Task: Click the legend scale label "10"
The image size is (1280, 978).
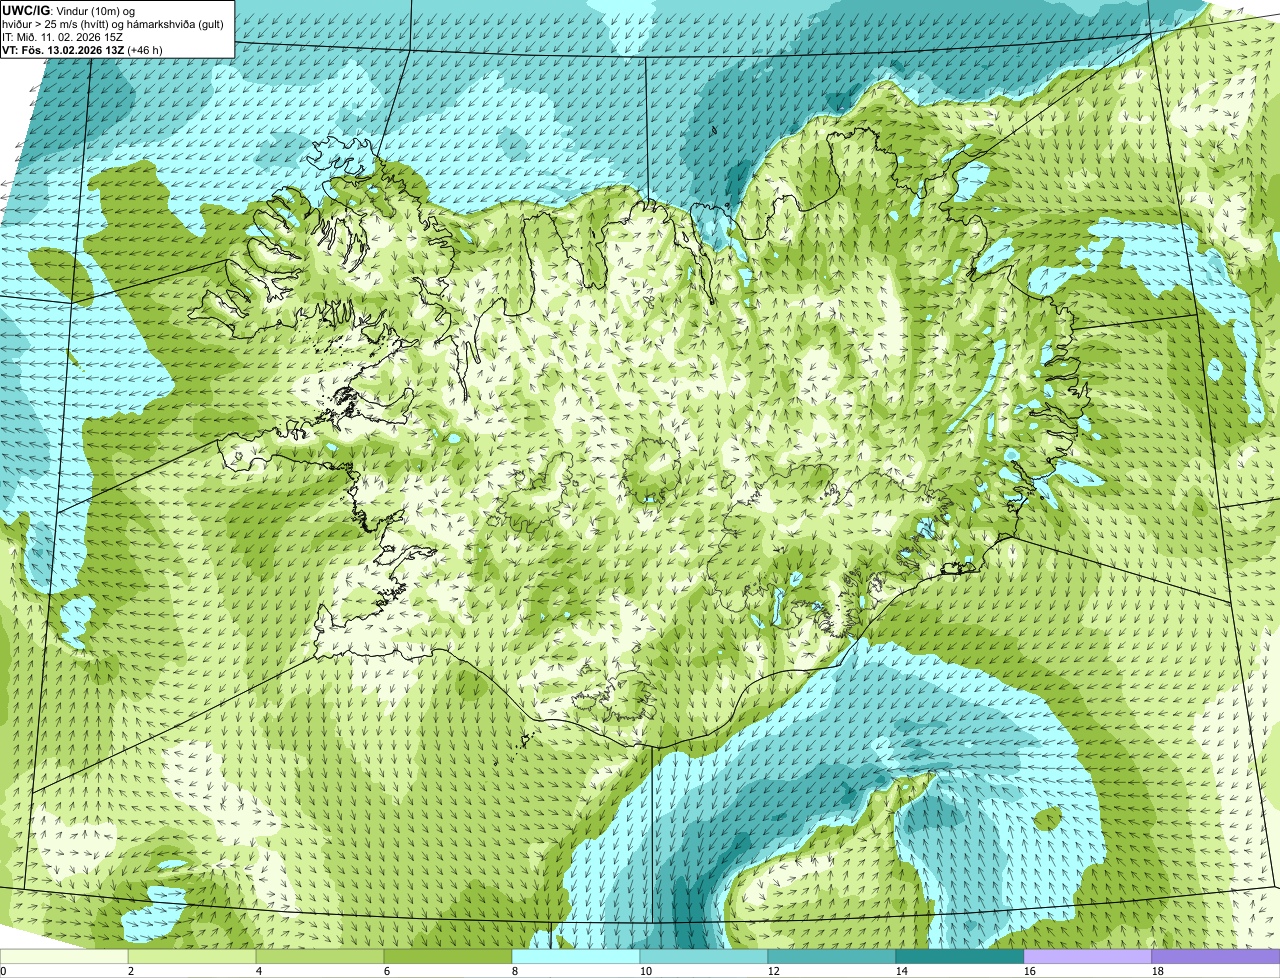Action: pos(646,971)
